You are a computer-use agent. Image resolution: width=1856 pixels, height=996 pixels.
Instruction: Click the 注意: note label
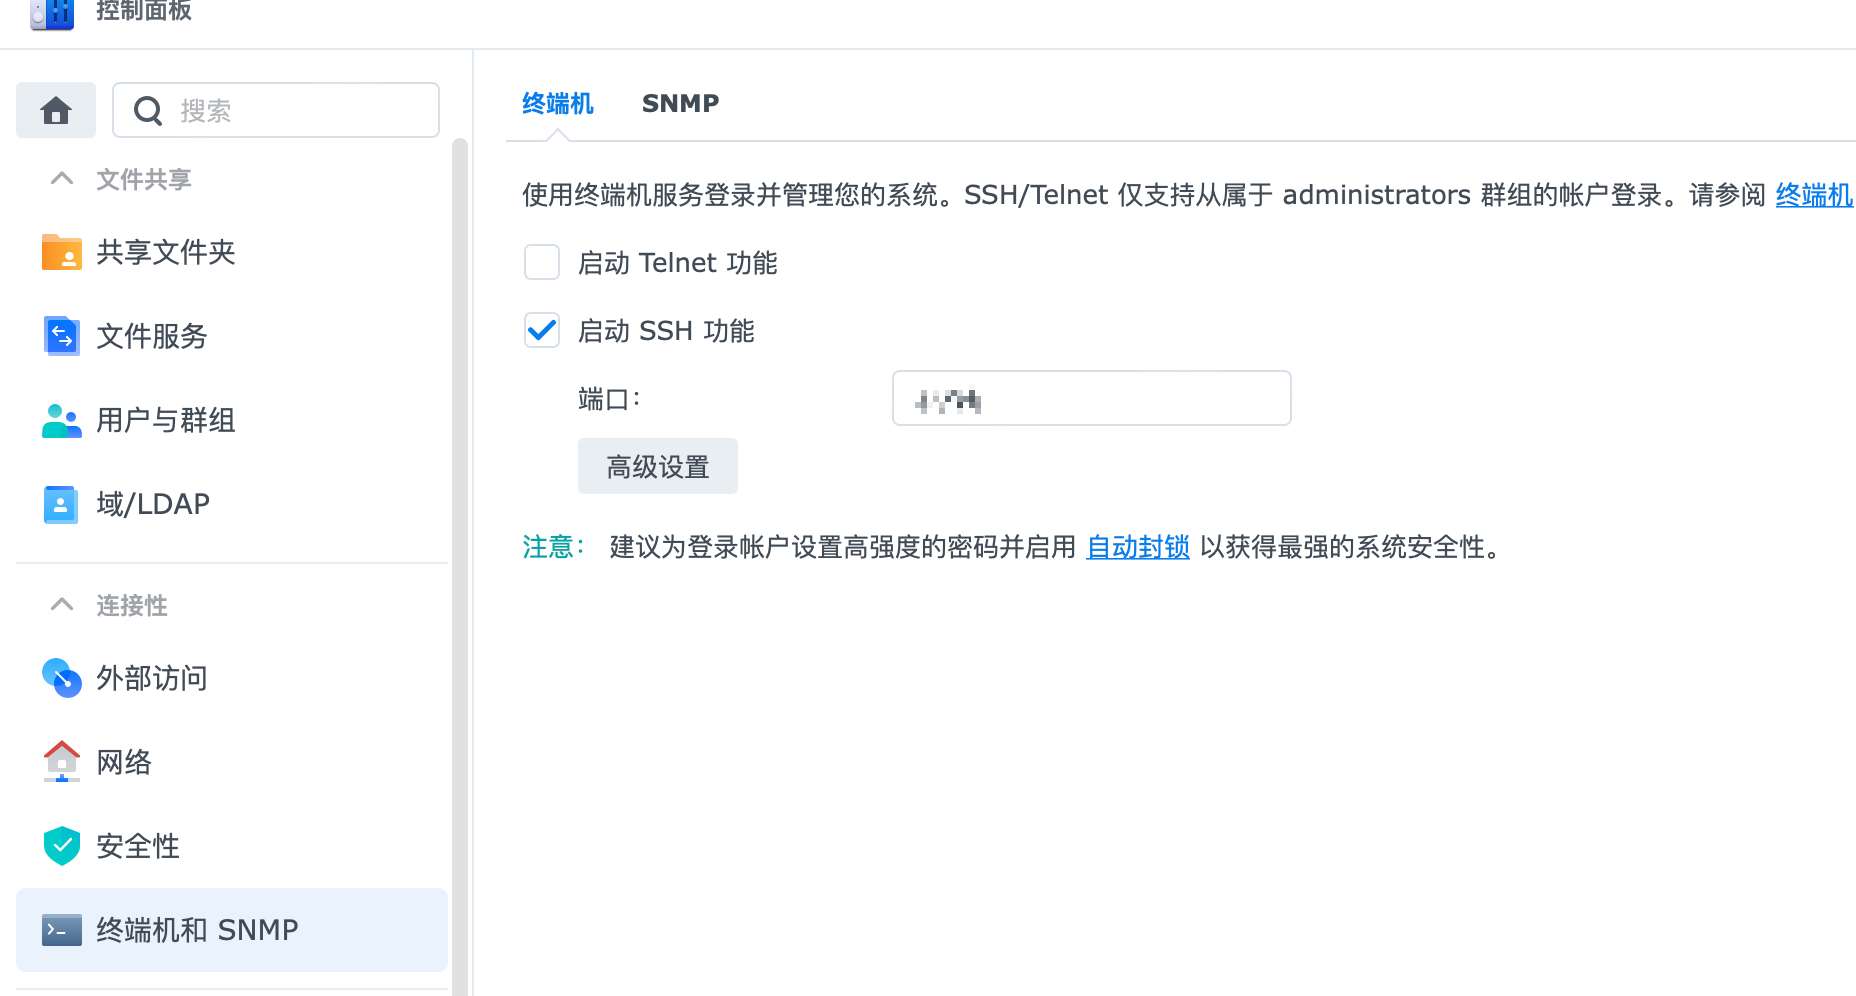tap(553, 547)
